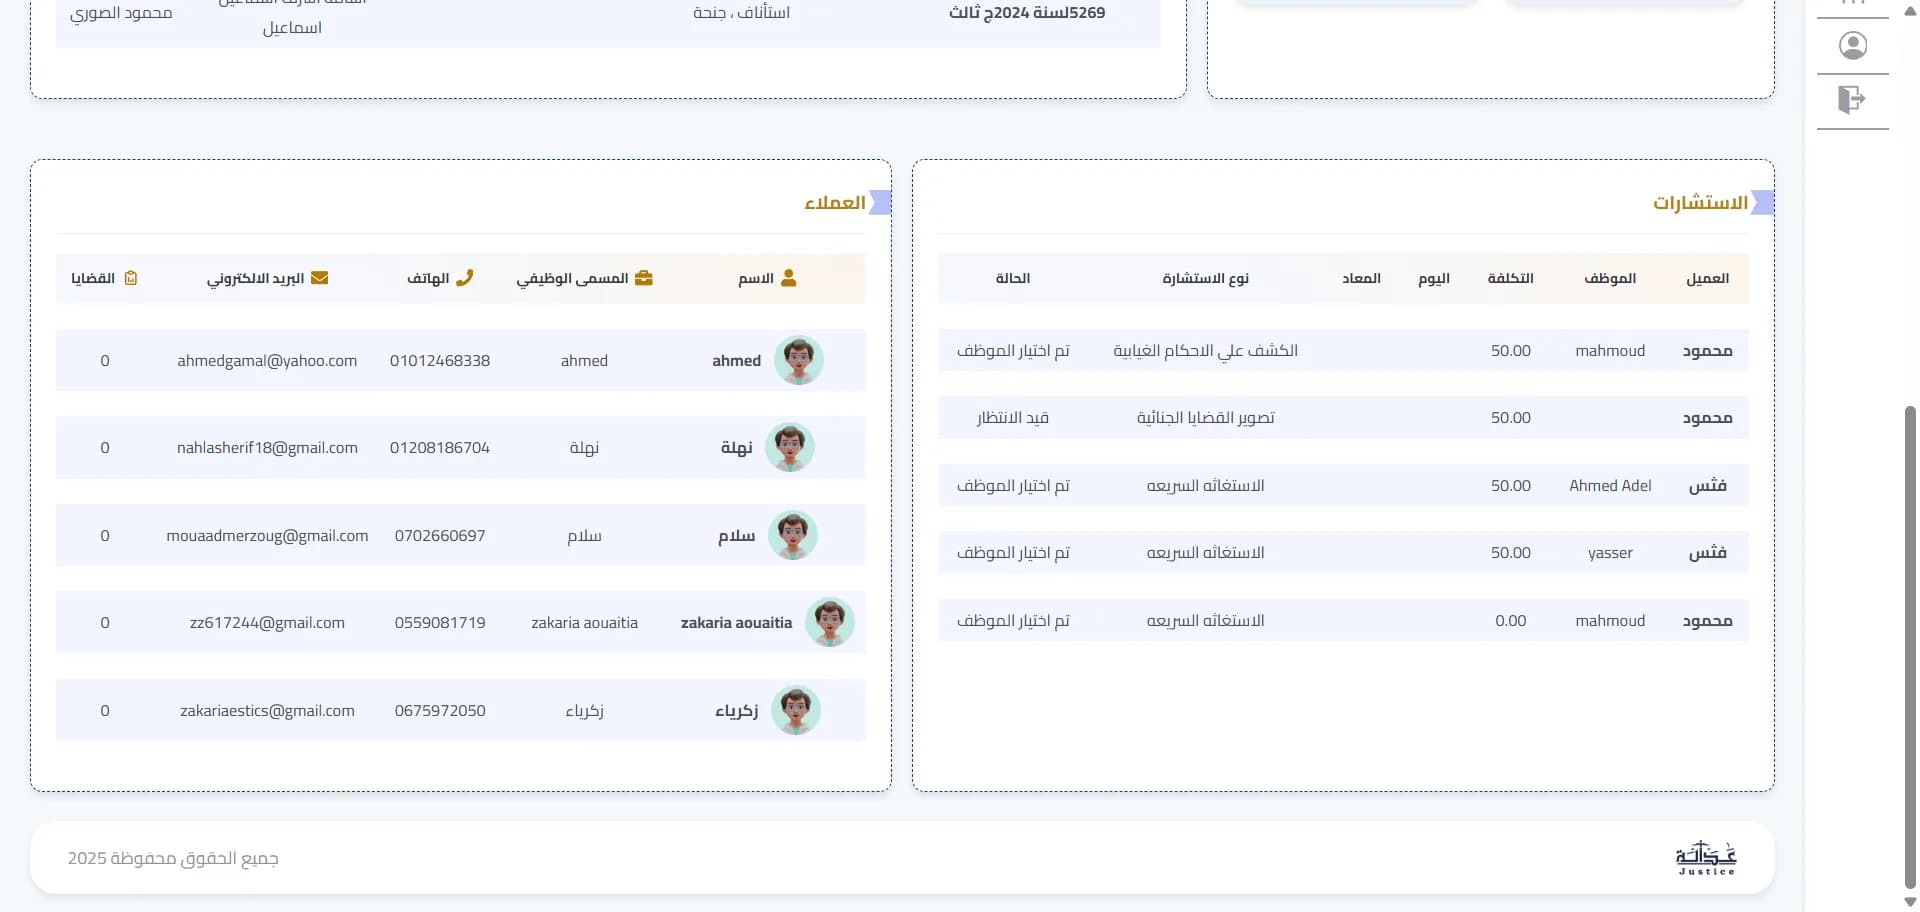Click phone number 01208186704
Screen dimensions: 1920x912
coord(440,448)
